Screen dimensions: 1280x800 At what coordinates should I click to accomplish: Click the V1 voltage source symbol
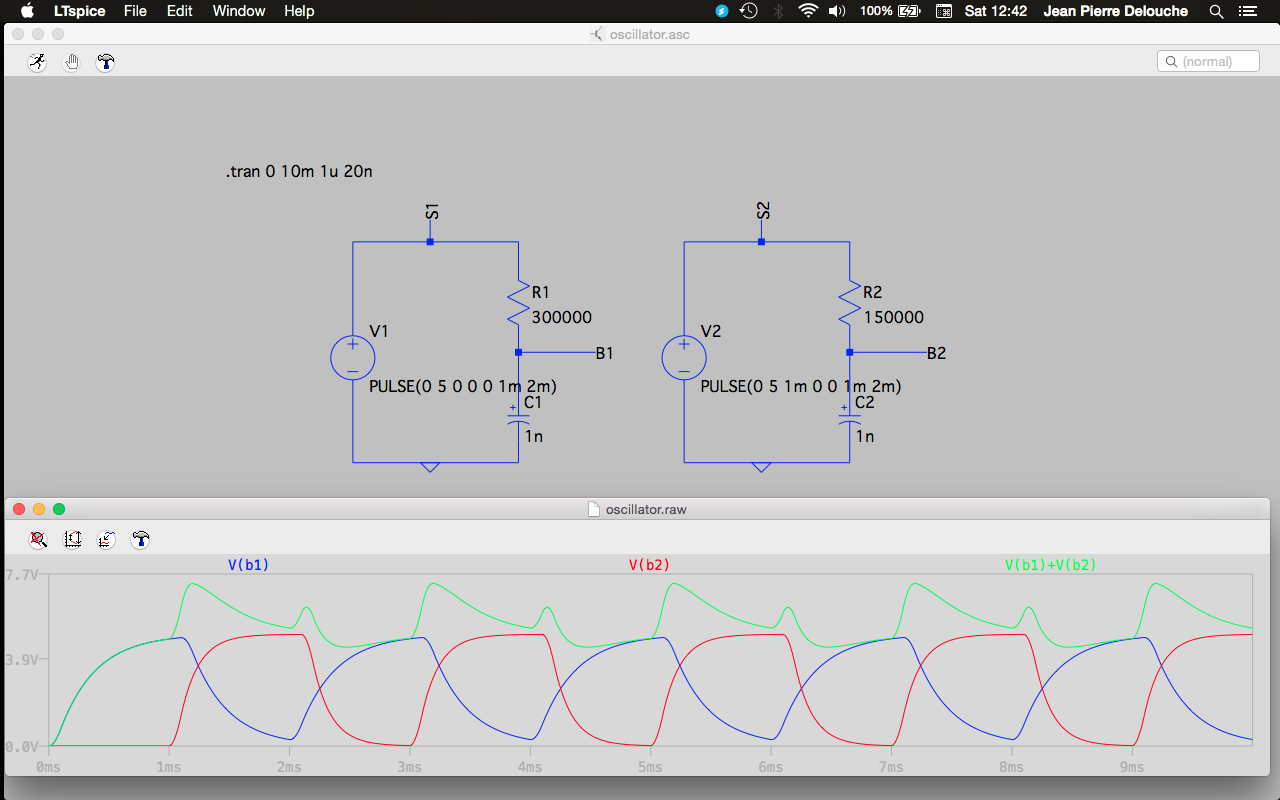tap(352, 358)
